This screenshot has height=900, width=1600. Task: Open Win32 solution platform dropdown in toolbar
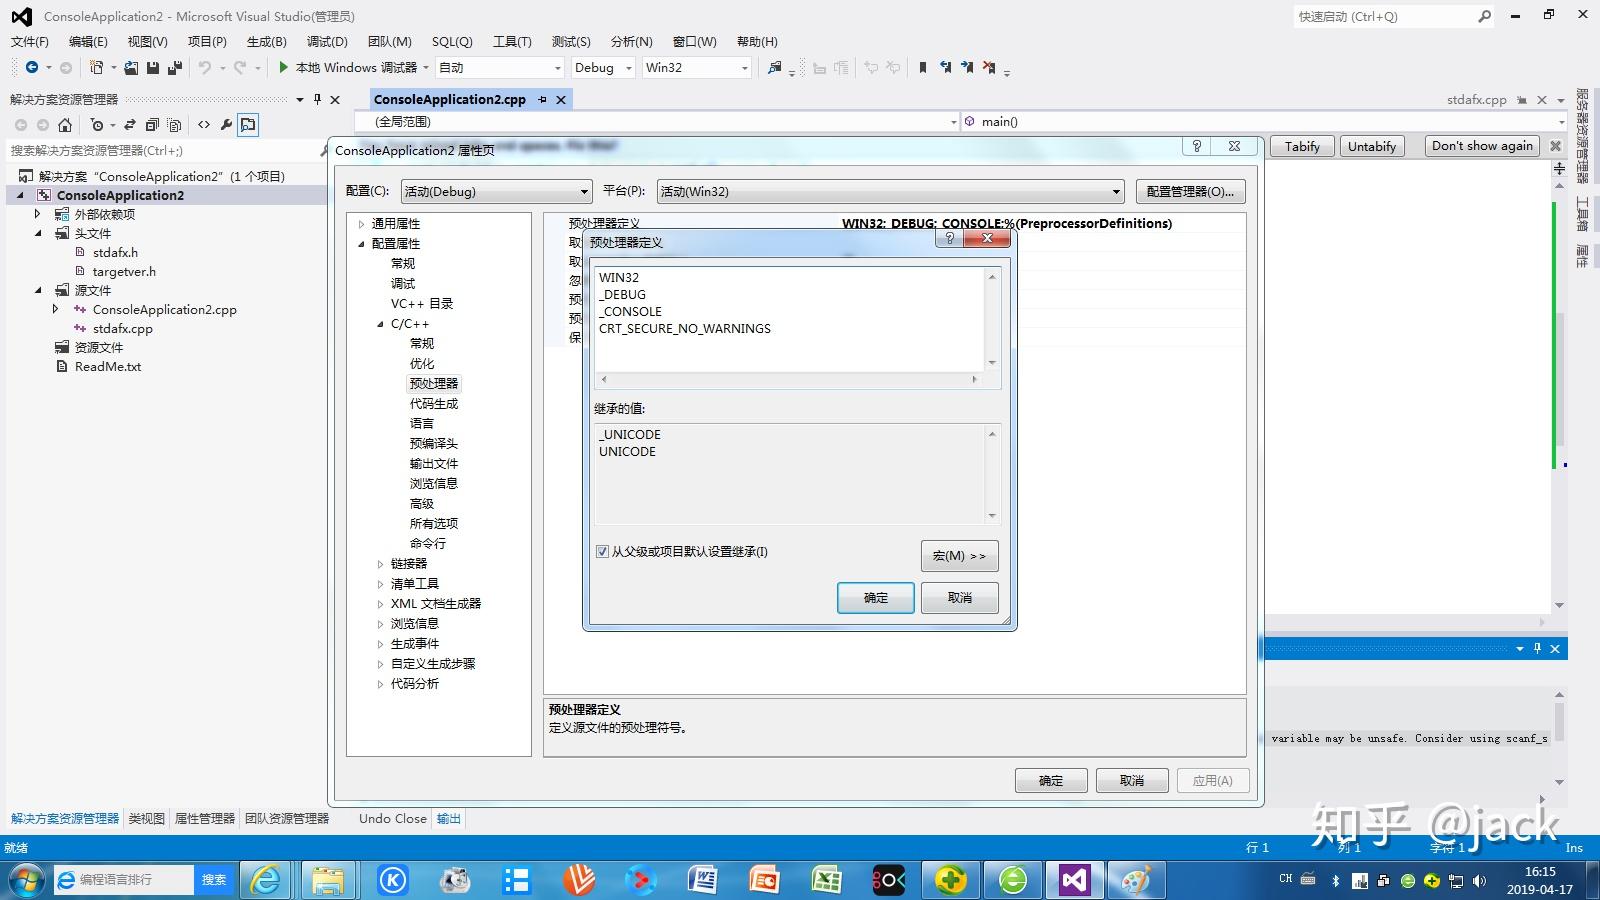point(696,68)
